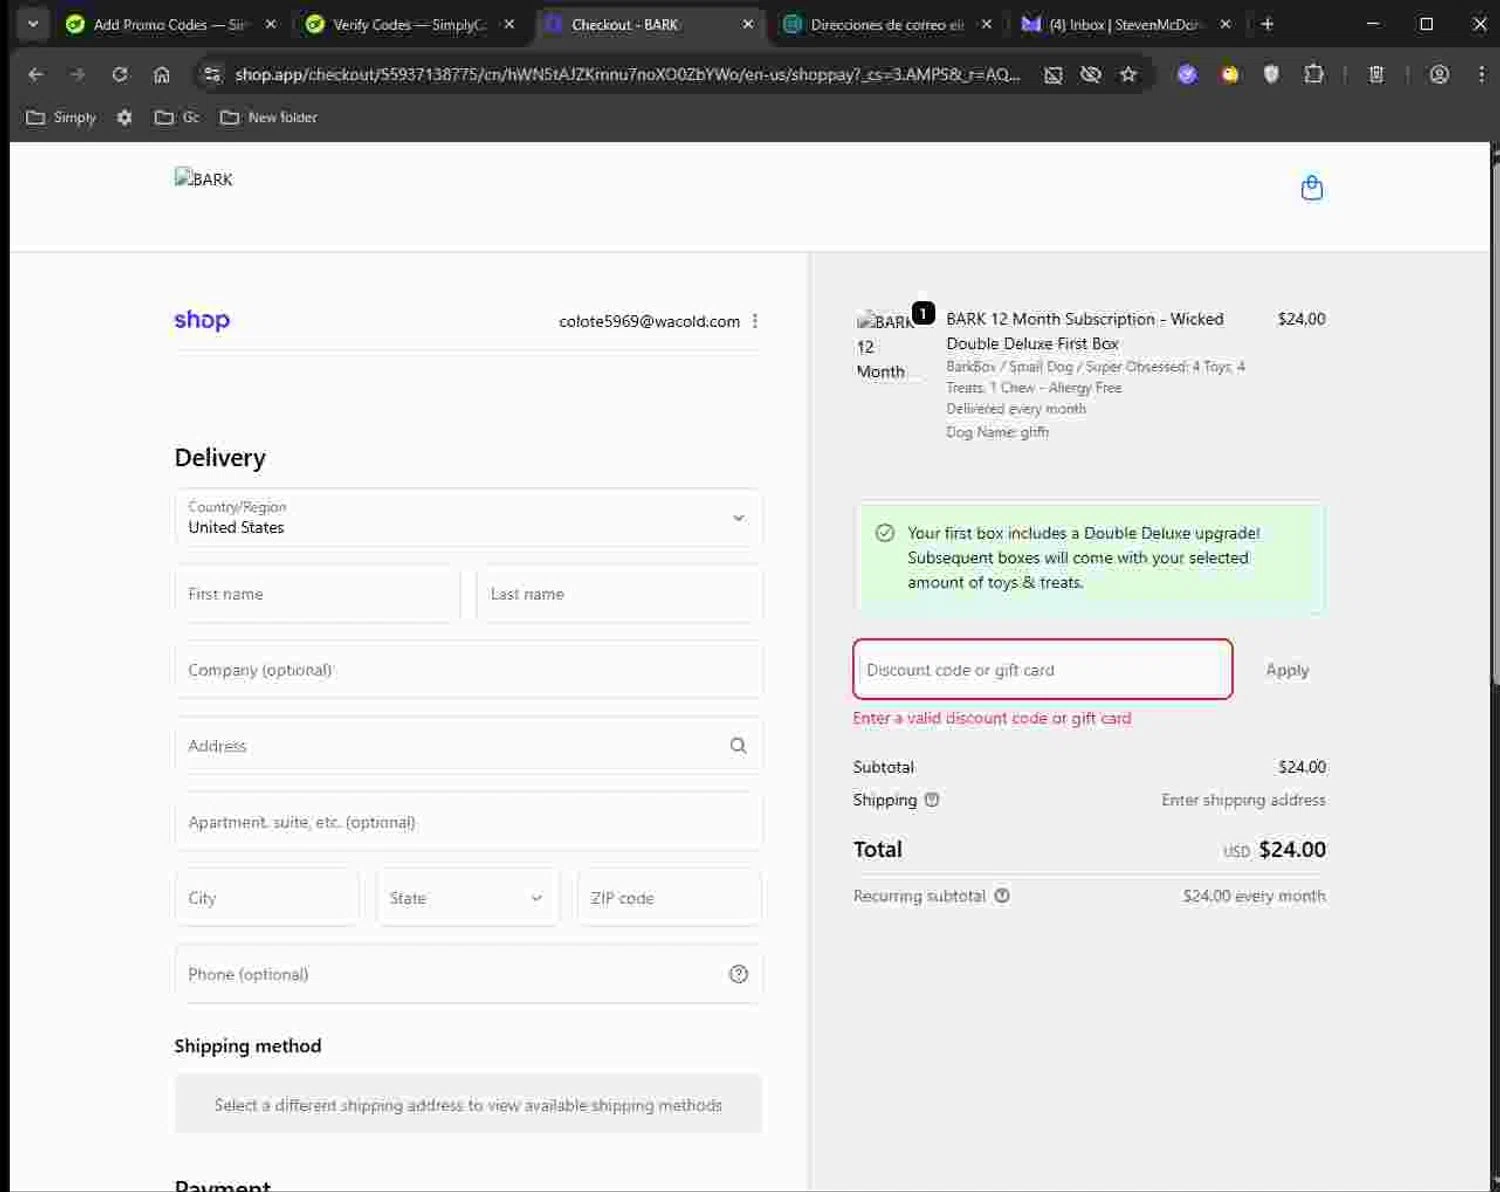Show shipping info tooltip icon
Viewport: 1500px width, 1192px height.
click(x=931, y=800)
